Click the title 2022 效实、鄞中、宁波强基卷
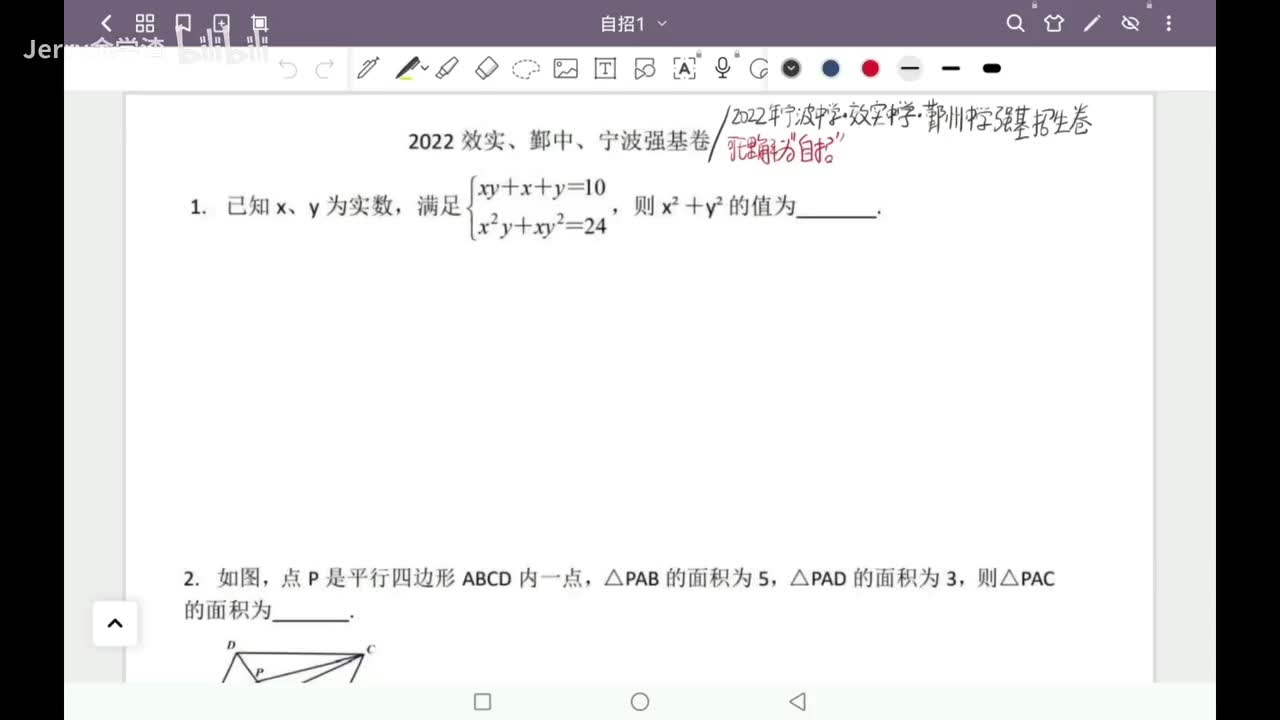The image size is (1280, 720). pos(559,142)
